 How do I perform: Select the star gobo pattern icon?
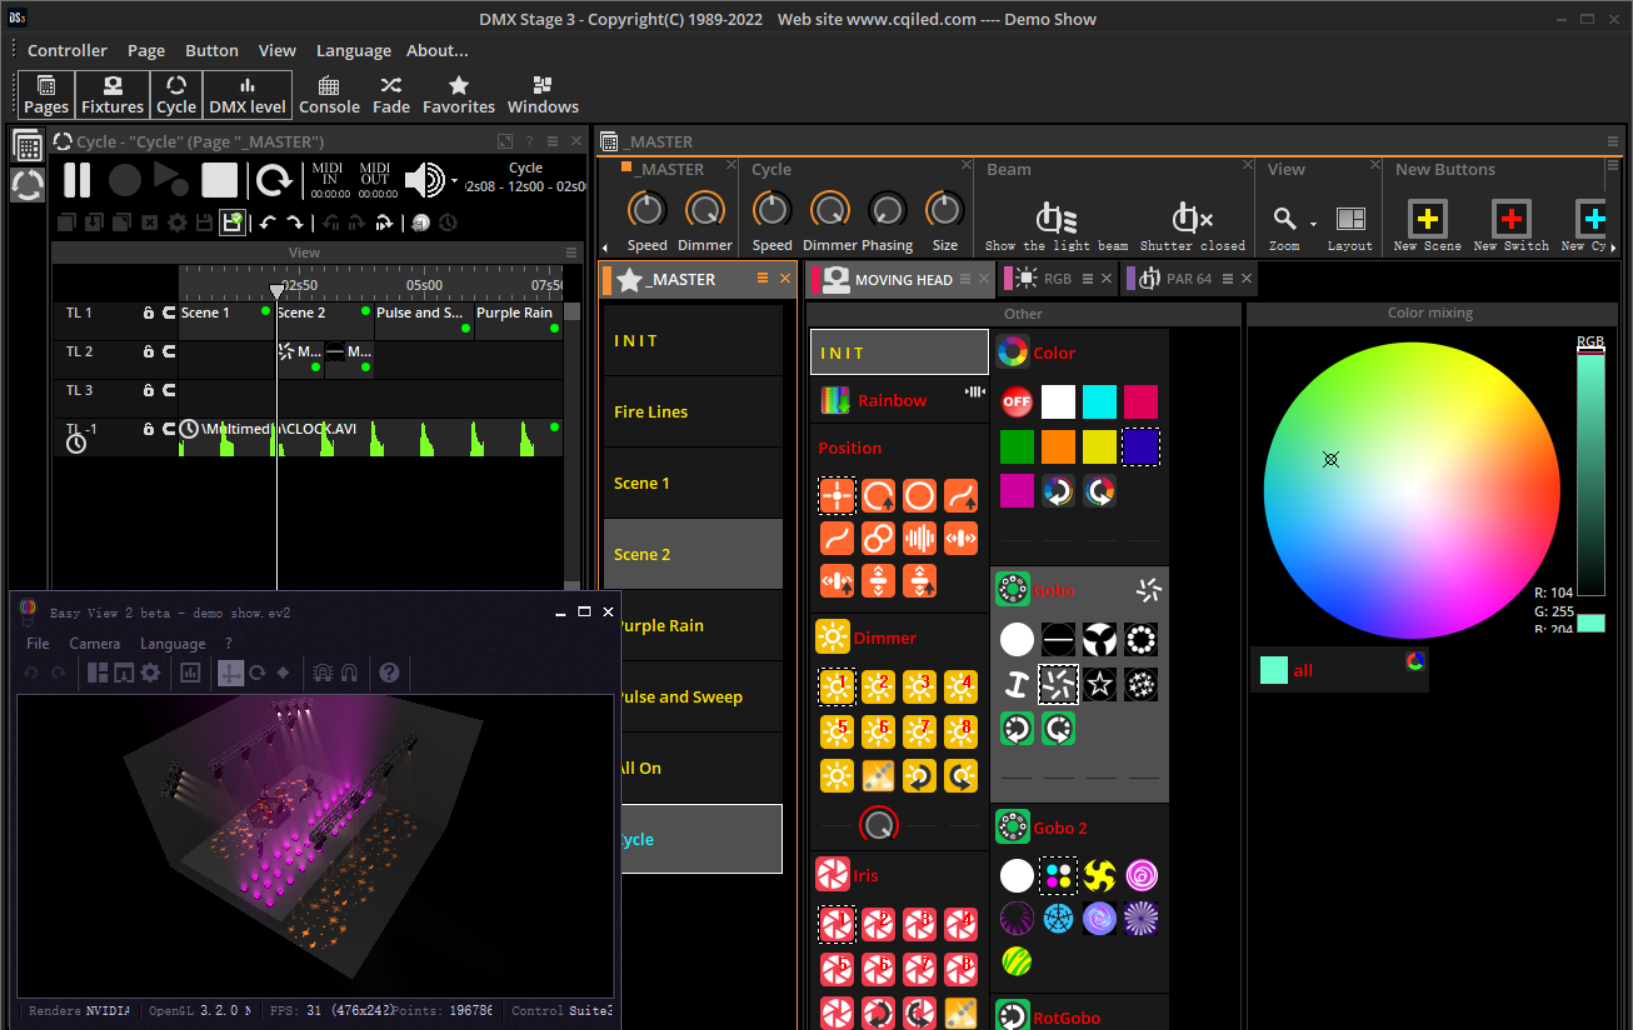(1099, 685)
